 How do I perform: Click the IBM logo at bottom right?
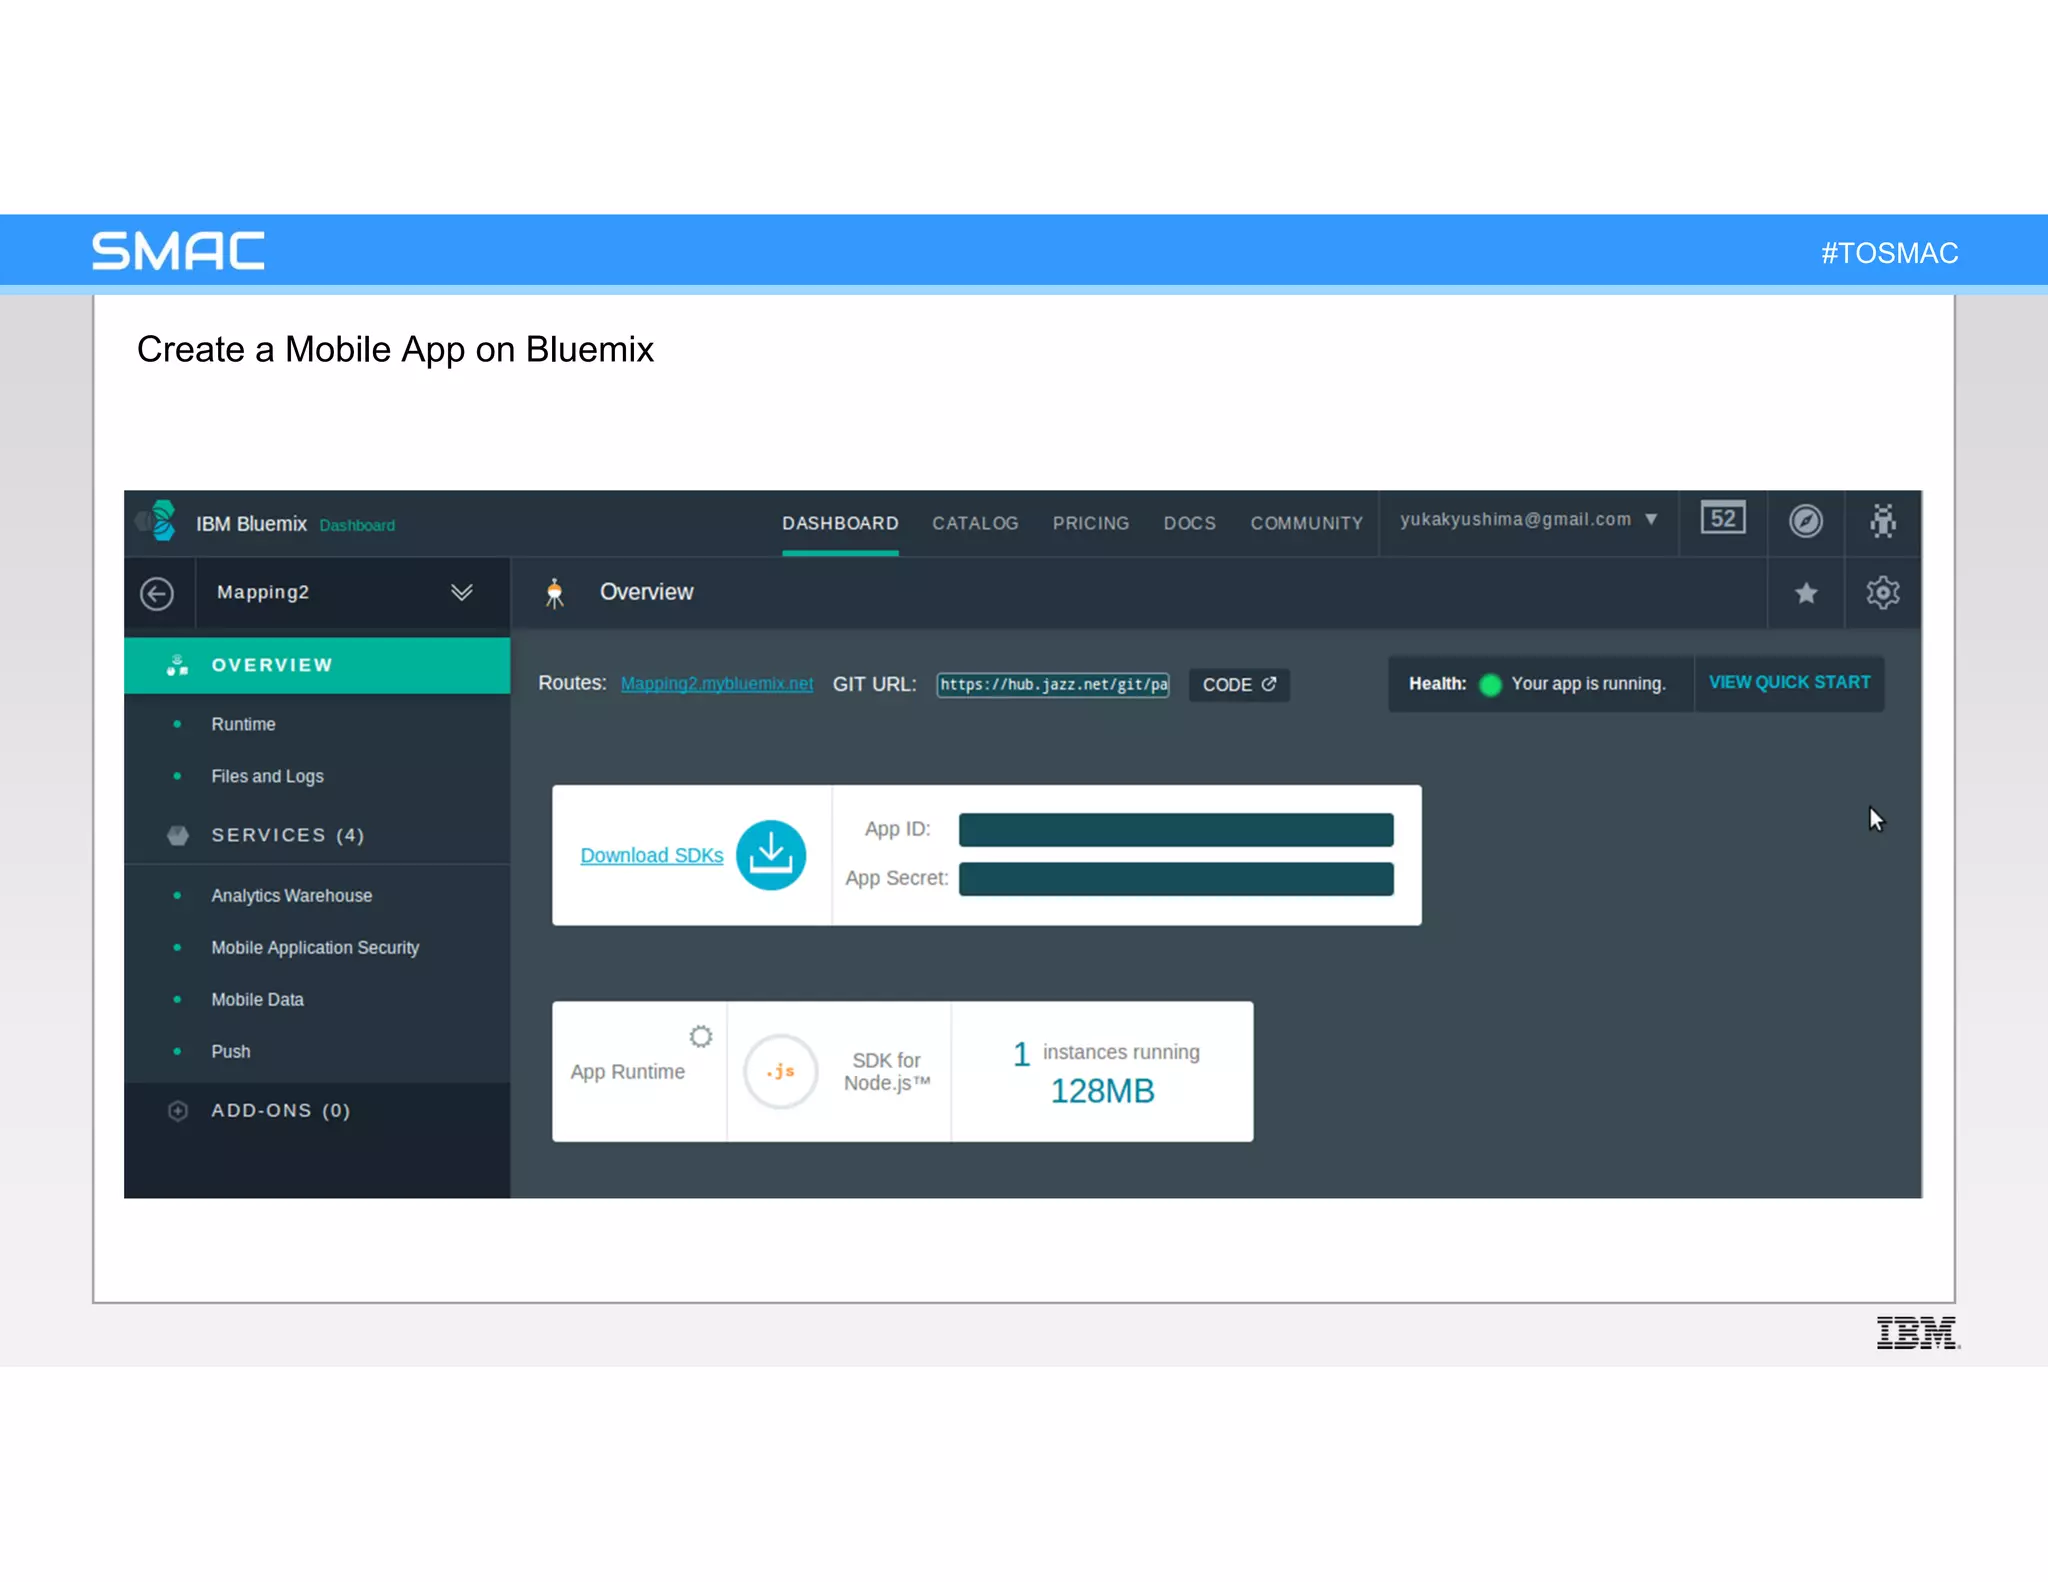1918,1333
